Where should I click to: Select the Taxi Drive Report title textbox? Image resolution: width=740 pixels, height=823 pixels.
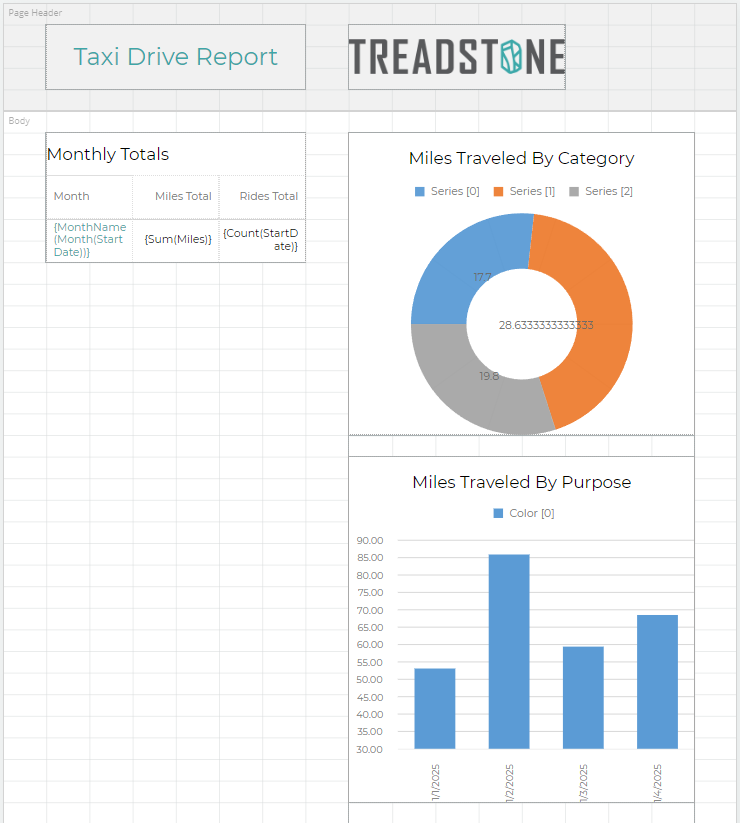(175, 57)
